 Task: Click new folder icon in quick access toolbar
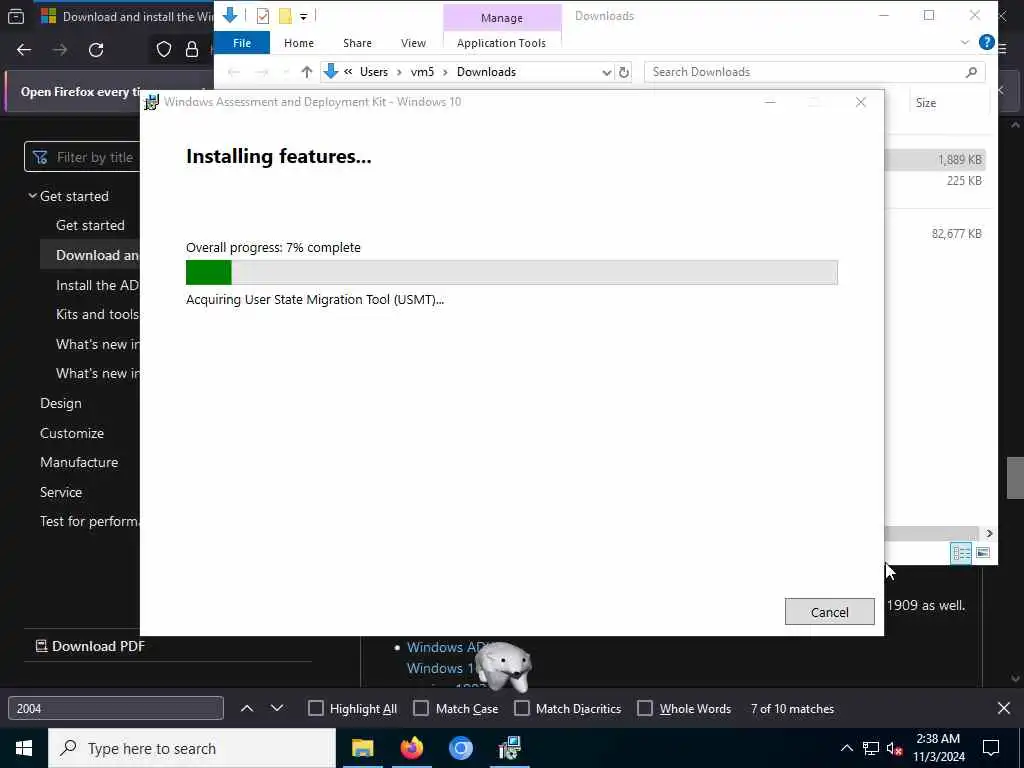click(x=285, y=16)
